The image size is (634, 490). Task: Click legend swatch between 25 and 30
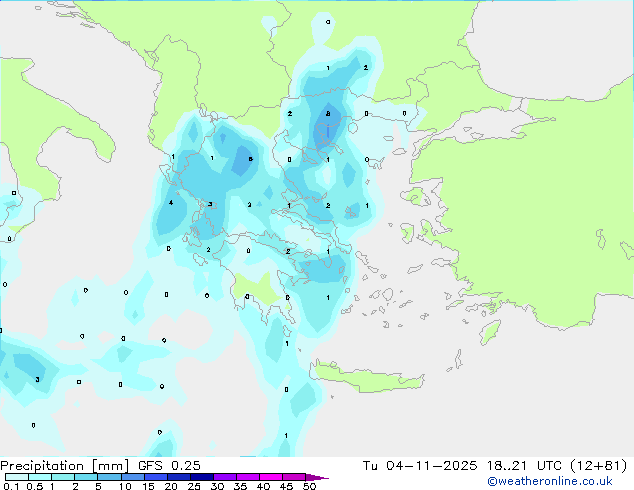click(x=201, y=477)
